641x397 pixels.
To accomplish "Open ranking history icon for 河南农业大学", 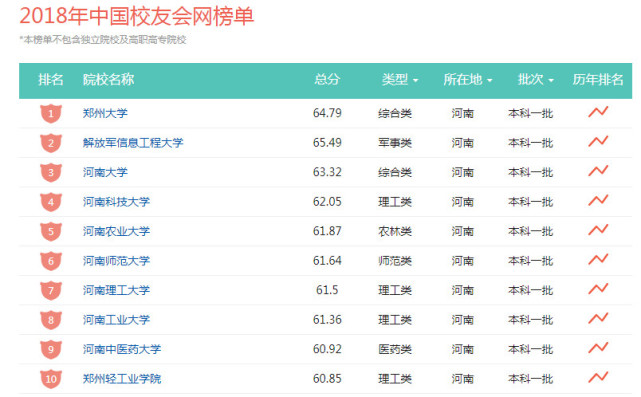I will tap(598, 230).
